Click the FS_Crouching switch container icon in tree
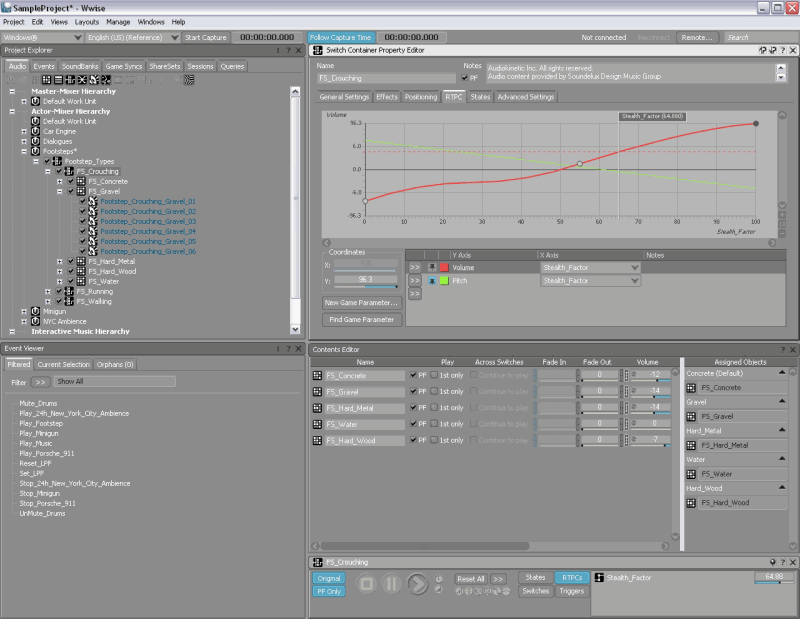The height and width of the screenshot is (619, 800). pos(69,171)
